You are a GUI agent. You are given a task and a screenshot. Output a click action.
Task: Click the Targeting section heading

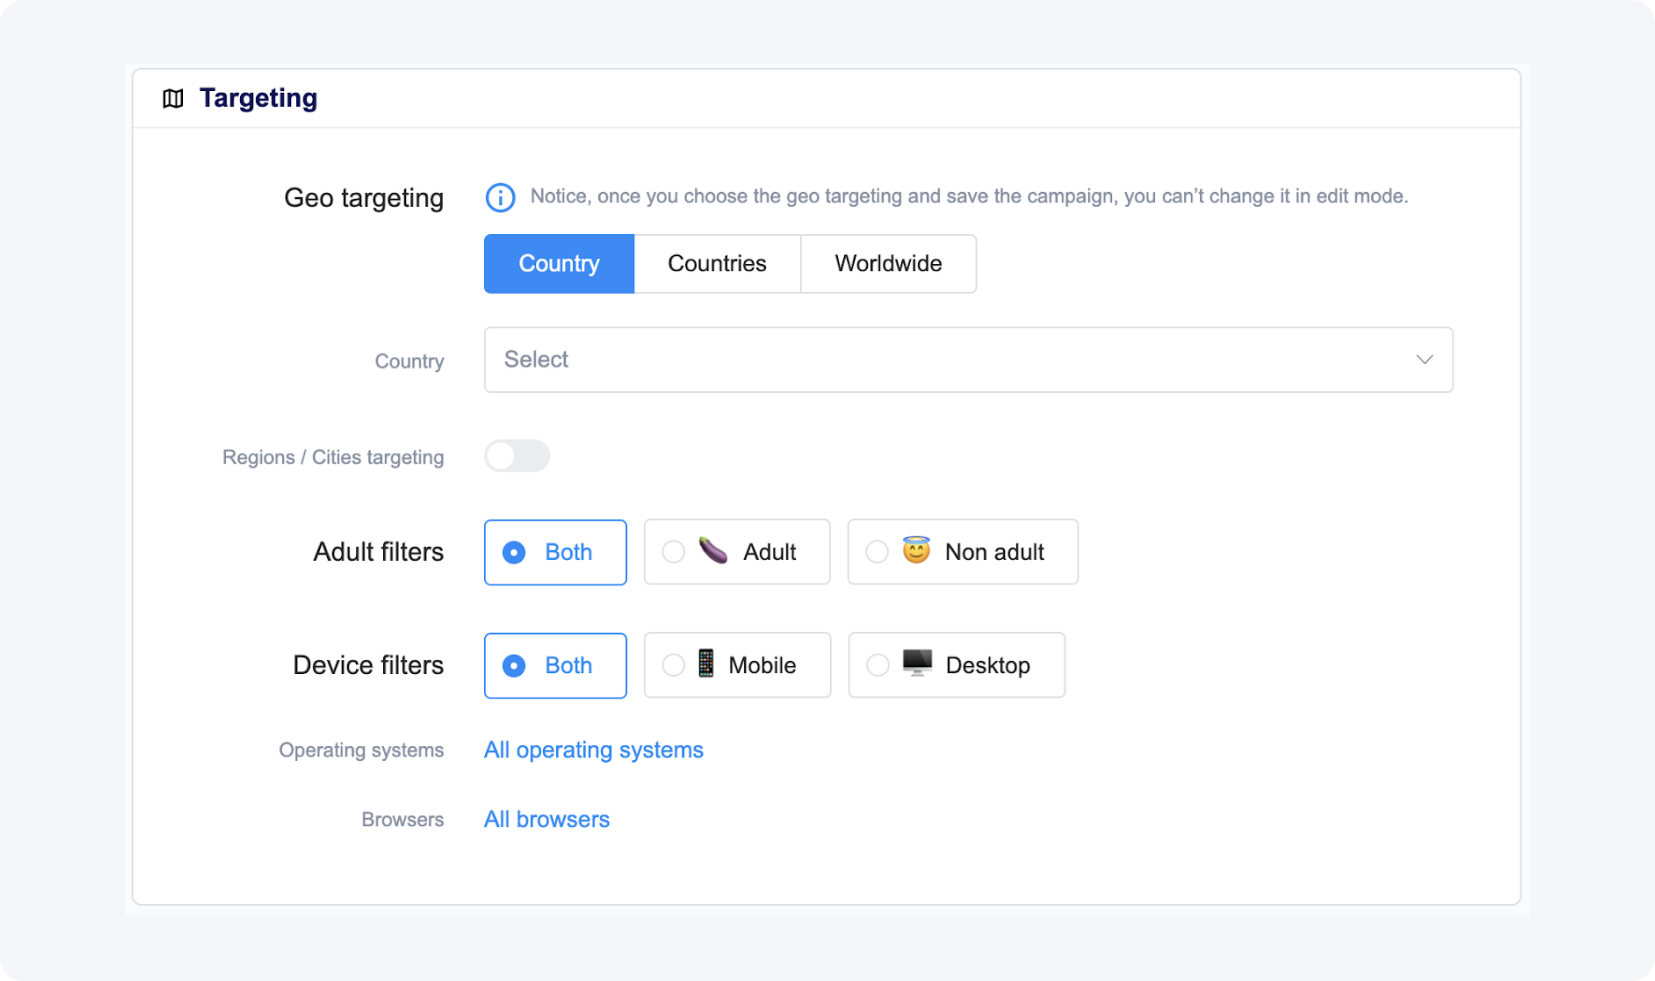258,98
